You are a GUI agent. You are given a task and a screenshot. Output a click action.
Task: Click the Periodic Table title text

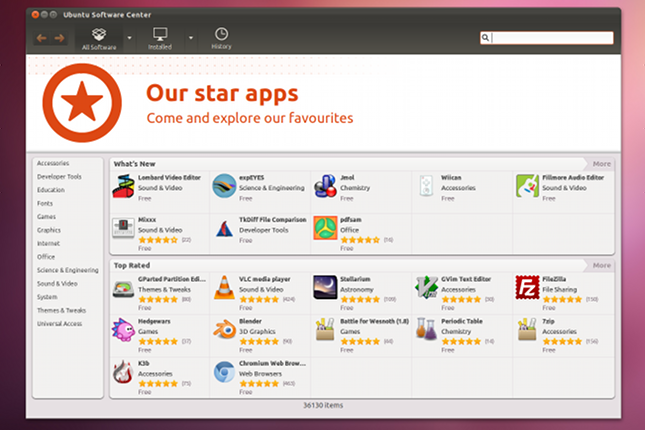pos(462,321)
